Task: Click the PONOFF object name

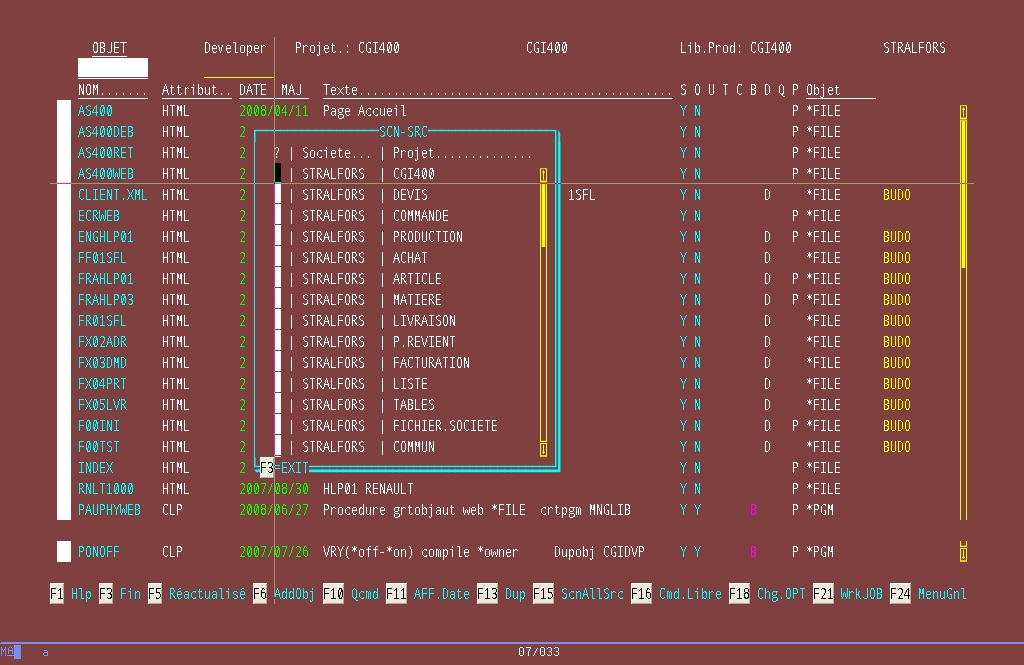Action: 99,552
